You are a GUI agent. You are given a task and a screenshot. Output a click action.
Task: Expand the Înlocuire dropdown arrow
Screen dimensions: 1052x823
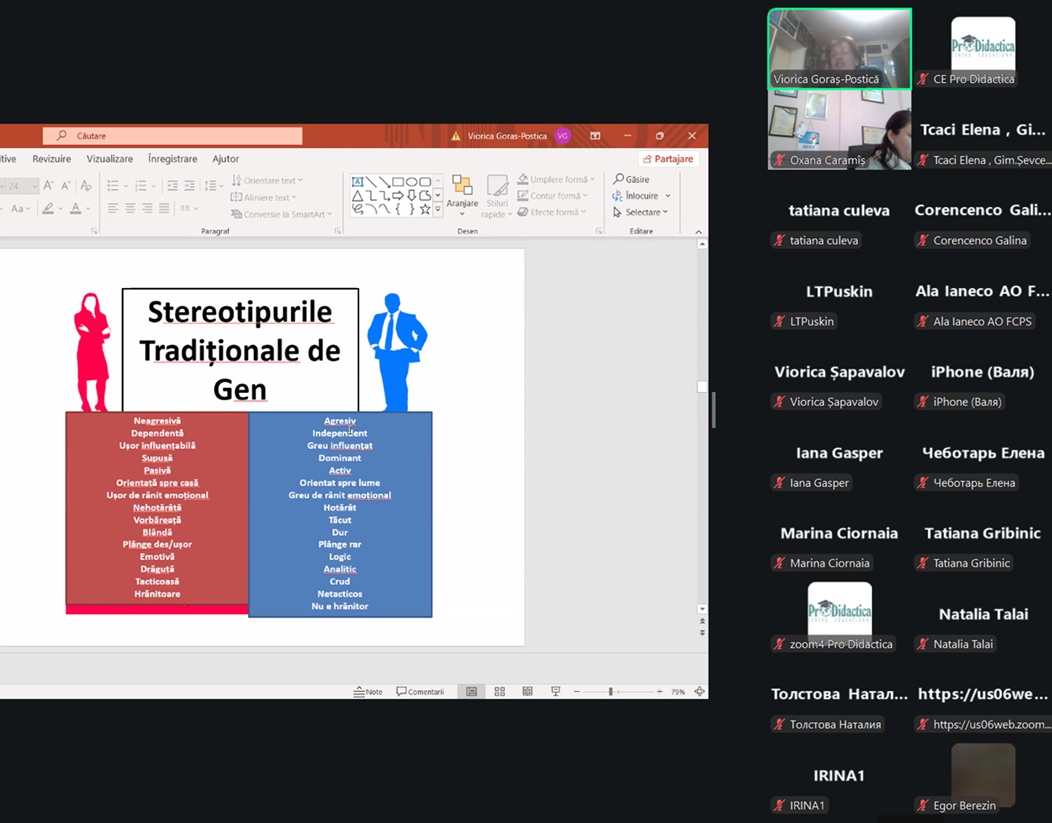coord(667,196)
